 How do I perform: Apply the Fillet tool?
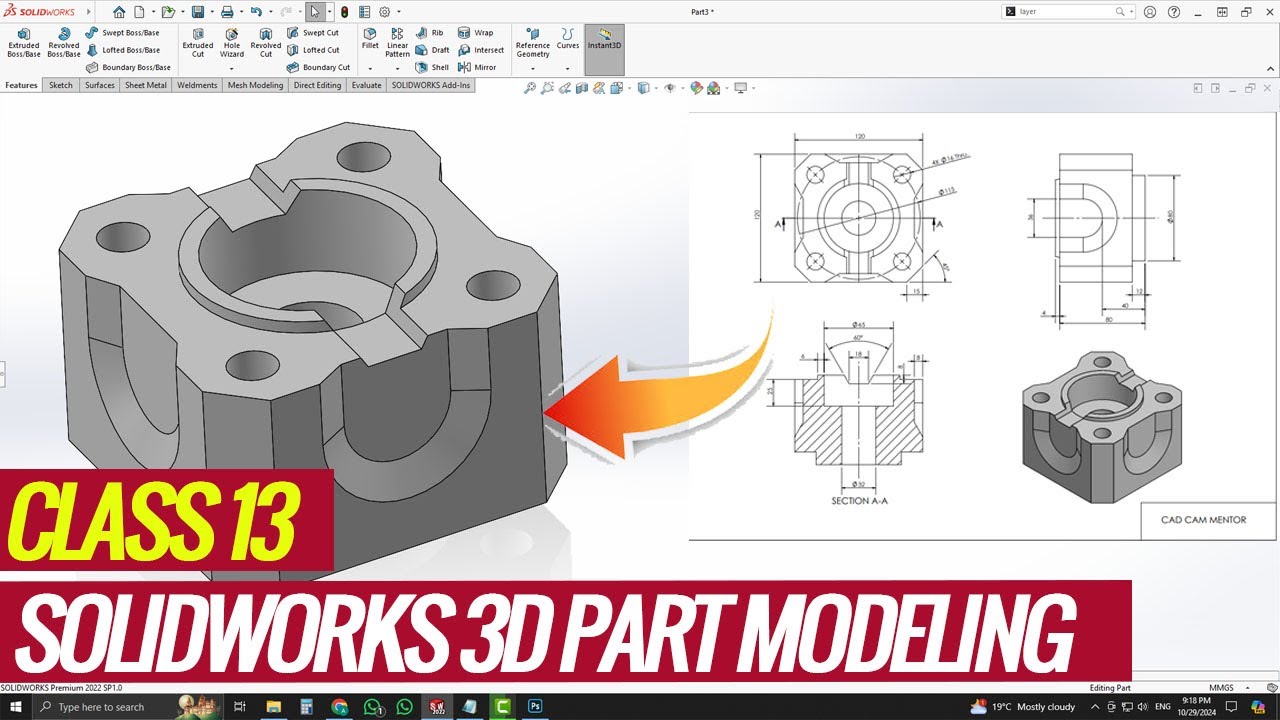[370, 38]
